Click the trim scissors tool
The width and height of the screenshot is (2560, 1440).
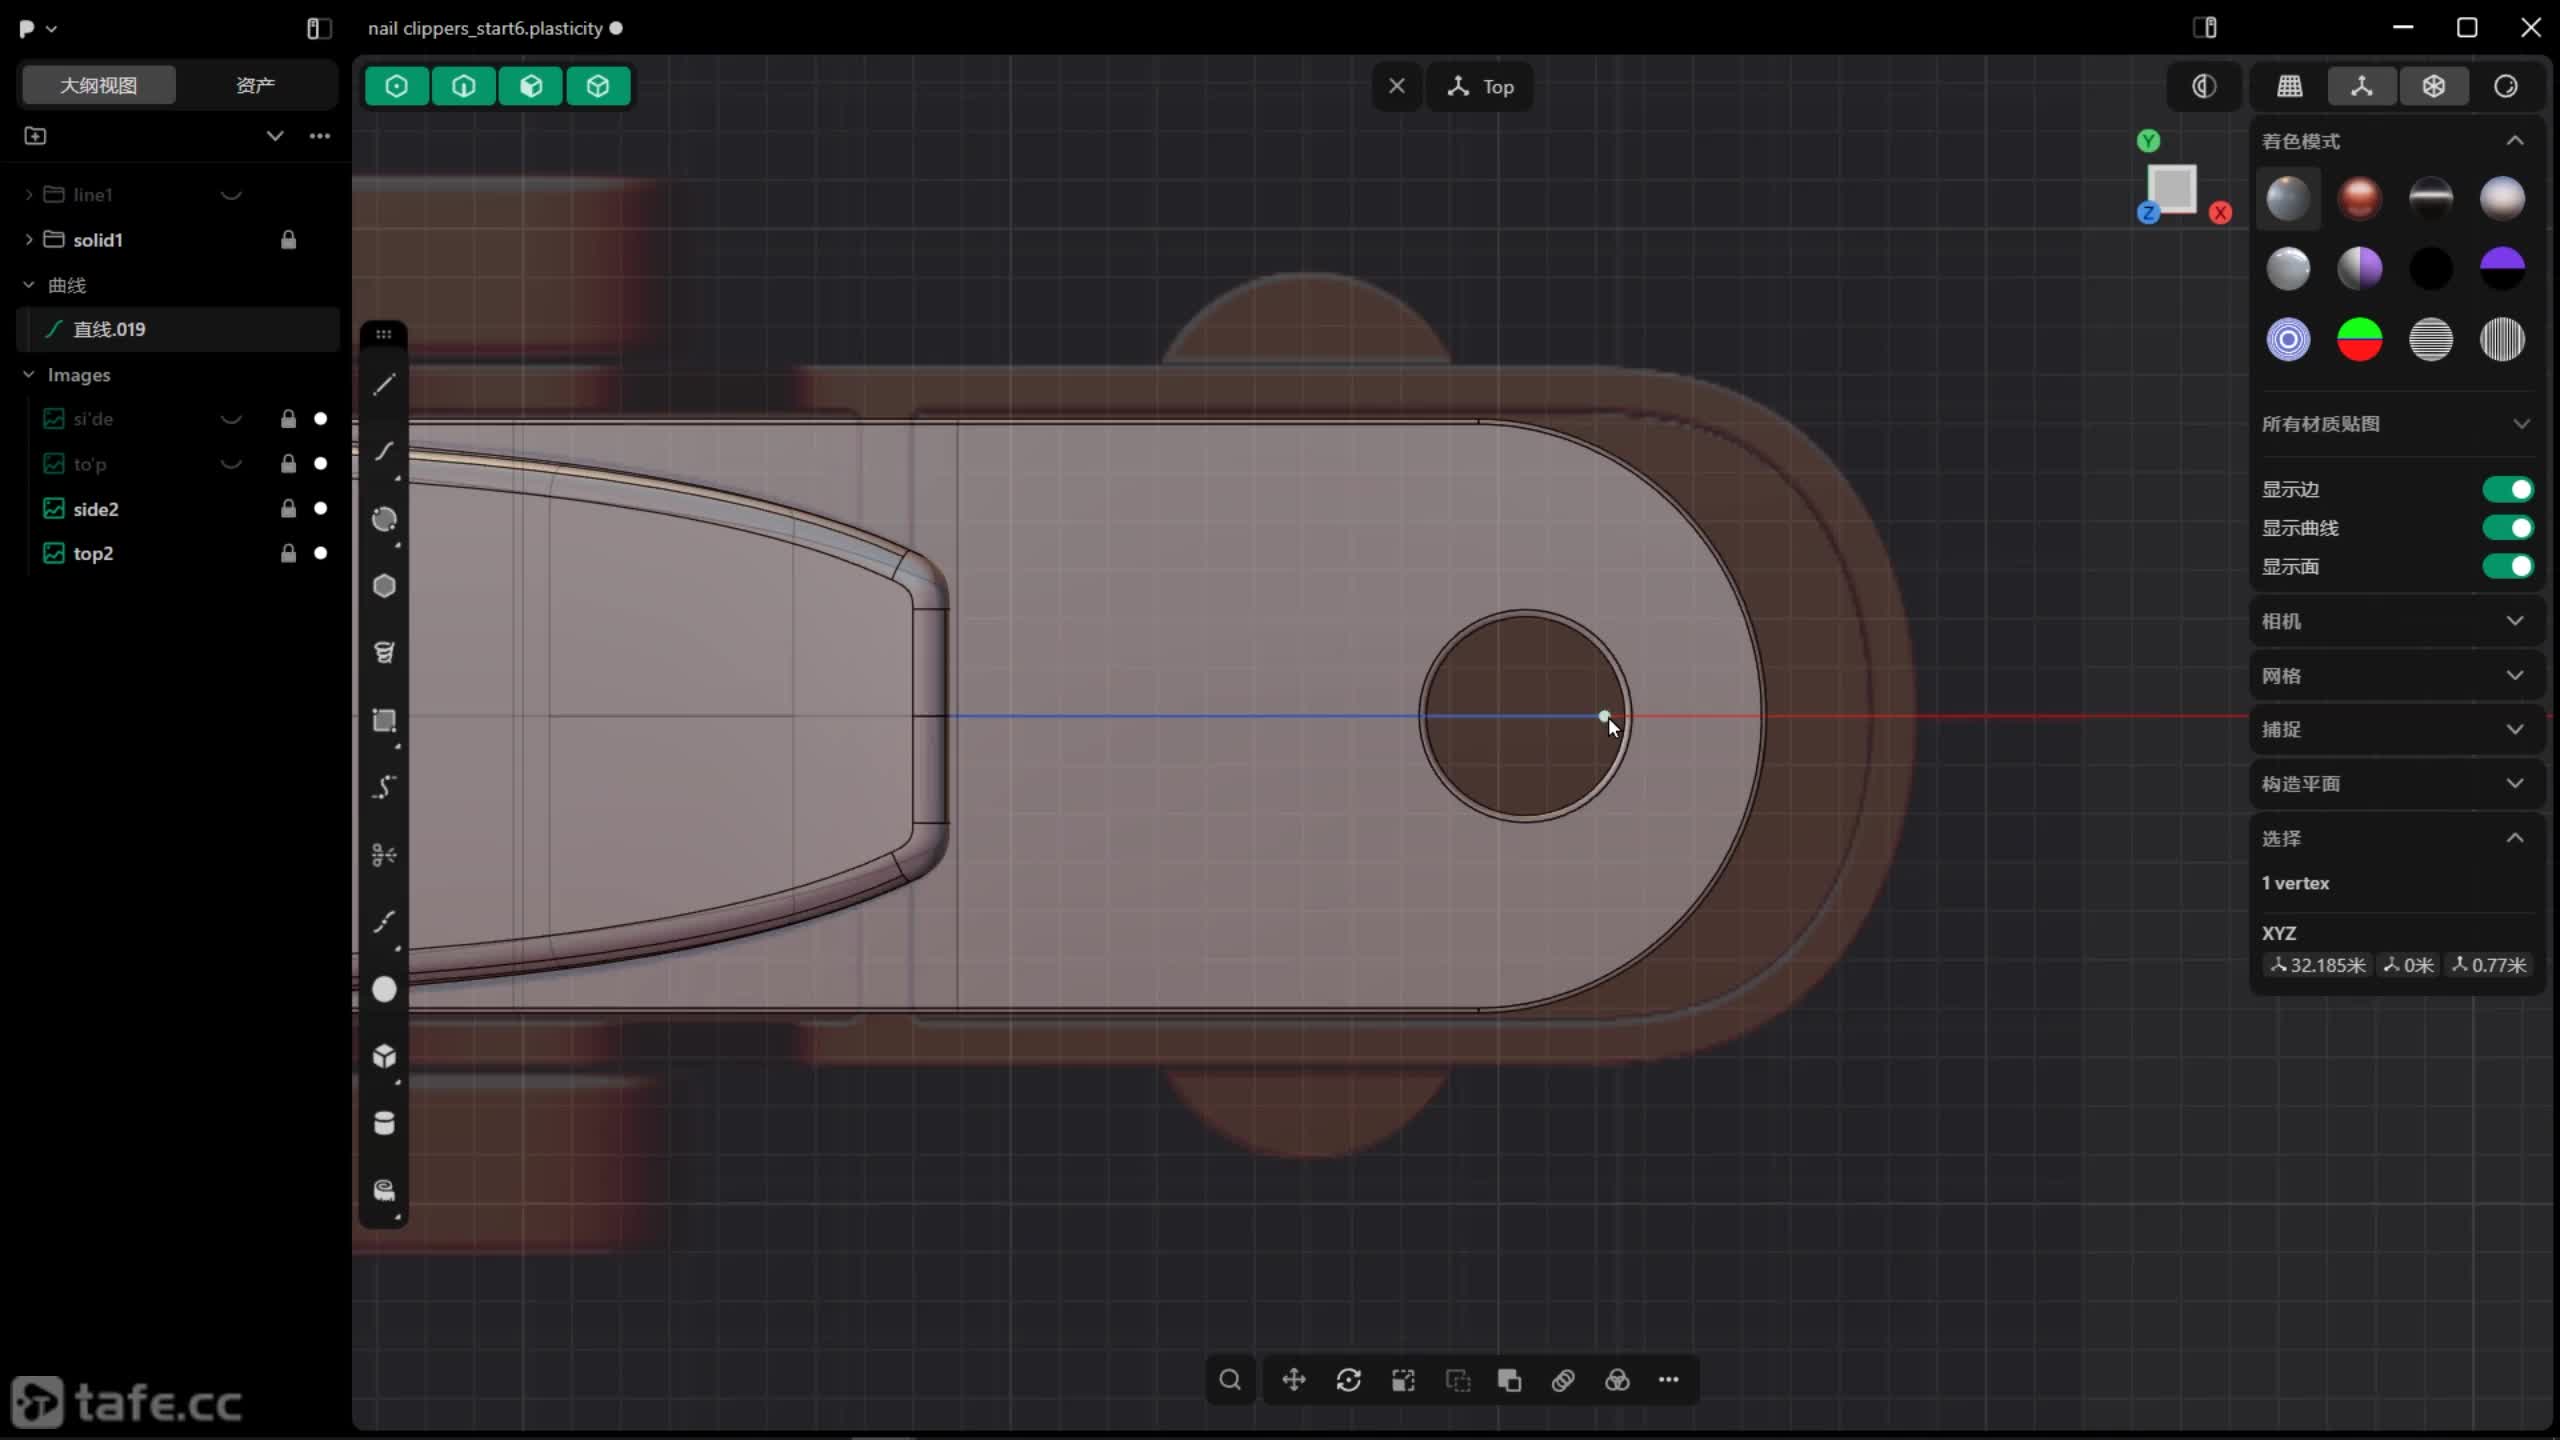click(384, 855)
